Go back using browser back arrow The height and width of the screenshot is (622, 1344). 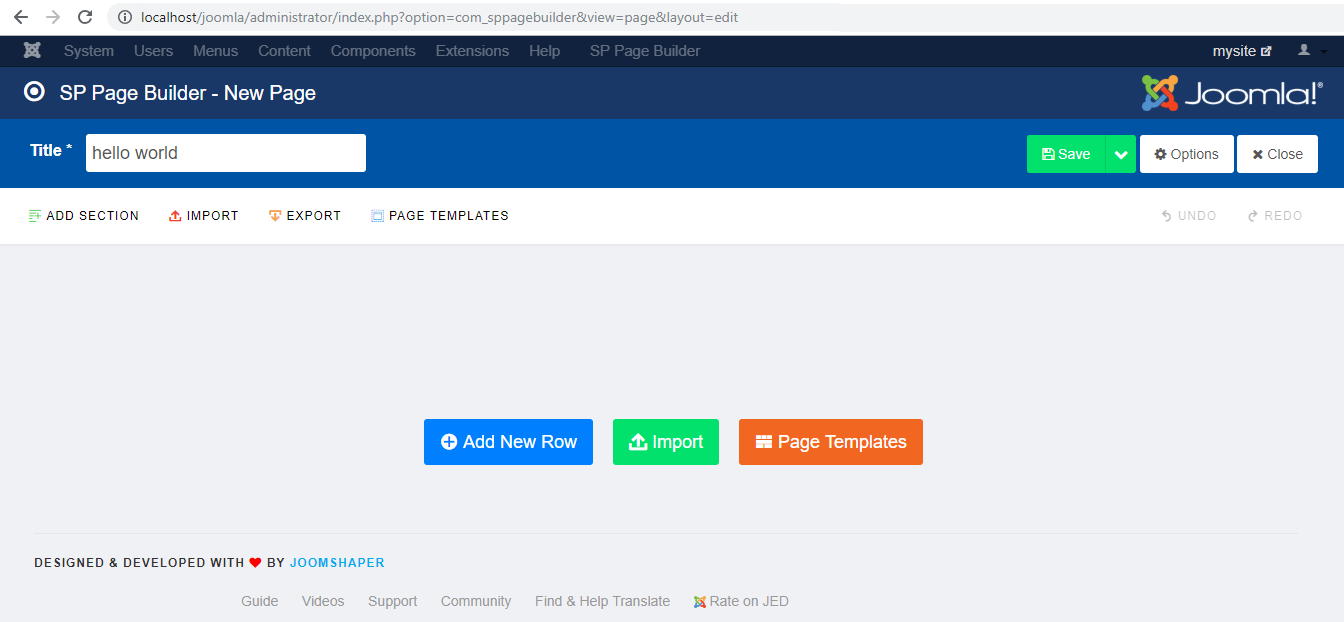[20, 17]
